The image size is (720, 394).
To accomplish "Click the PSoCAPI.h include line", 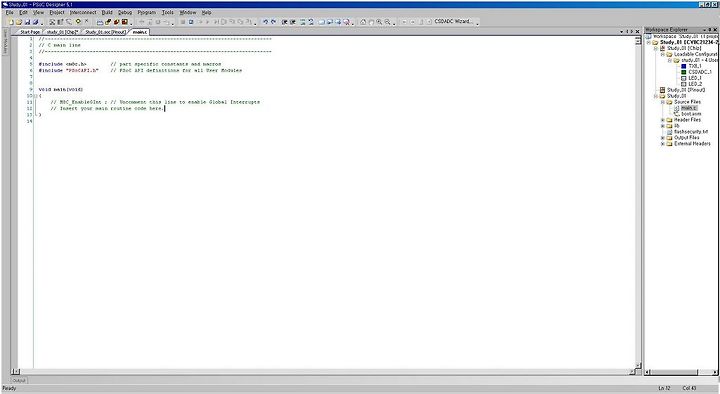I will pos(140,71).
